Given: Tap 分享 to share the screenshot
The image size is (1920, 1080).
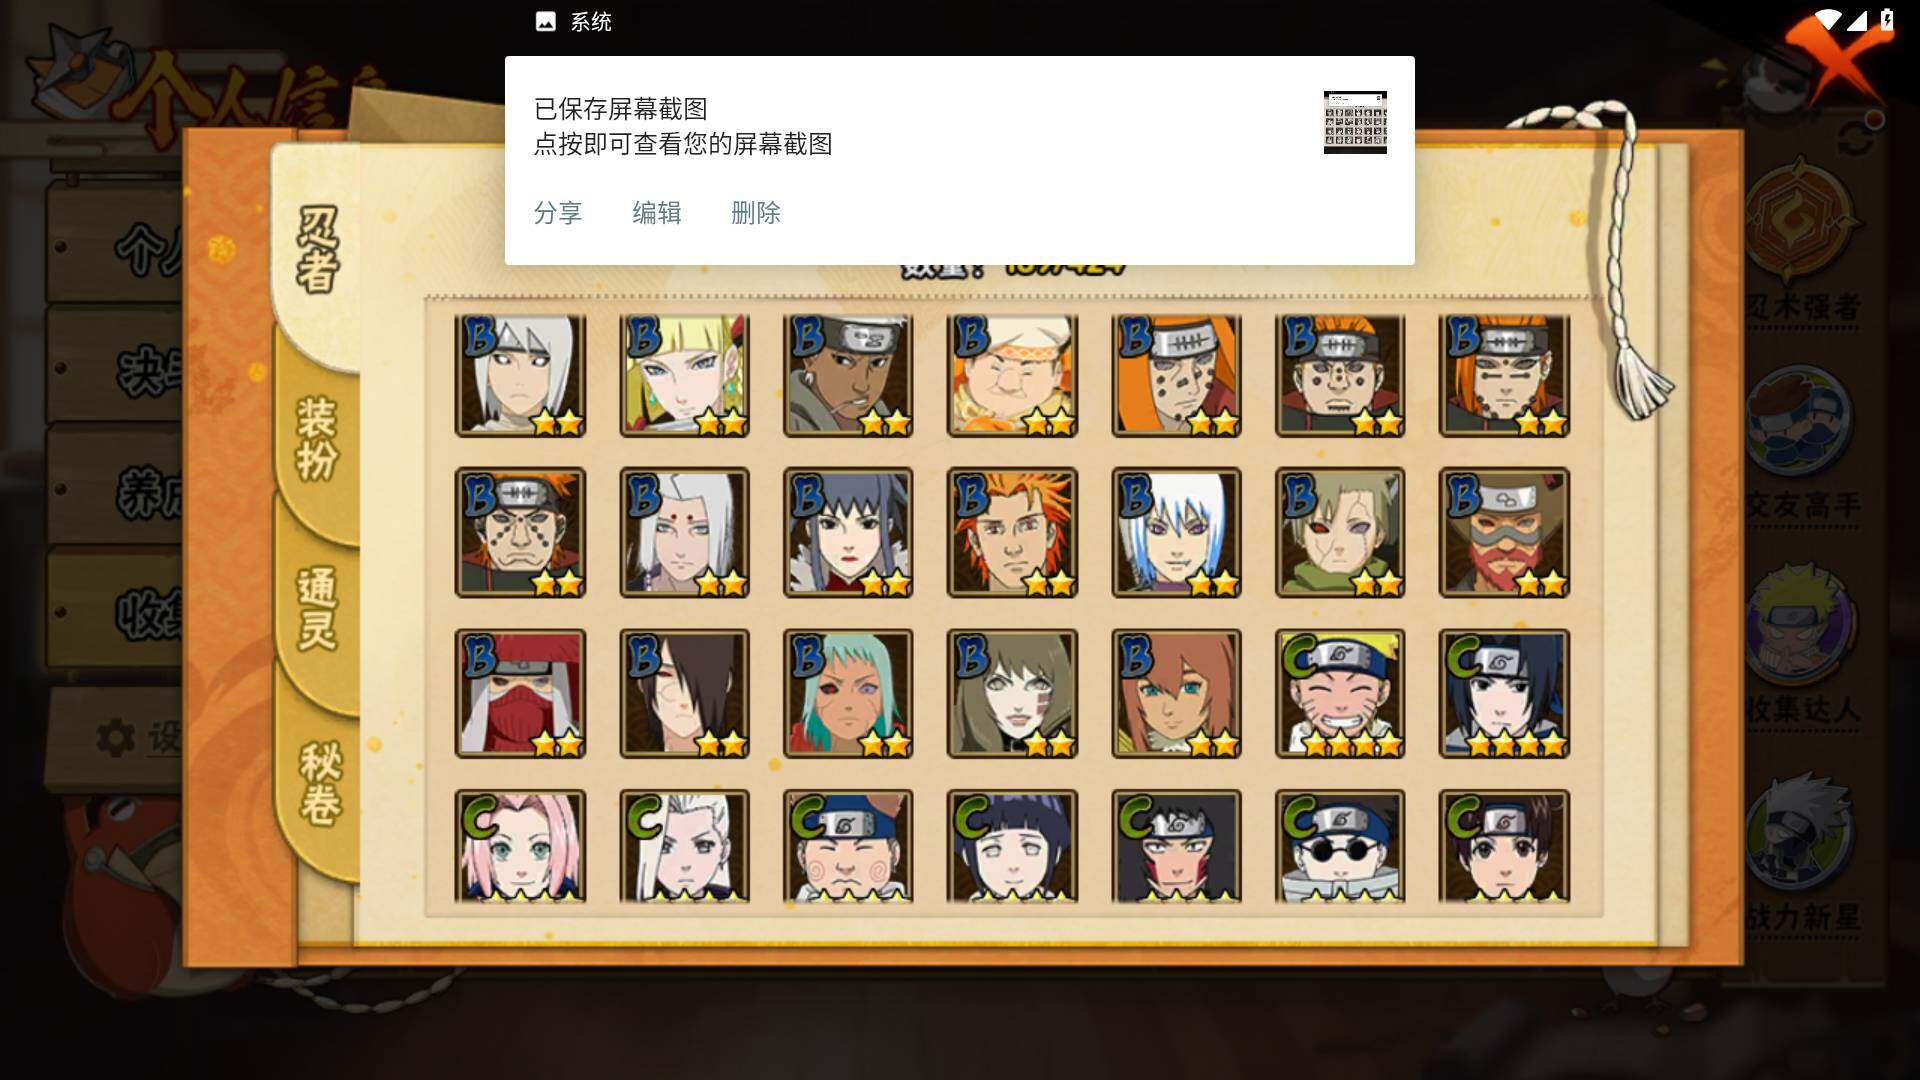Looking at the screenshot, I should tap(558, 213).
